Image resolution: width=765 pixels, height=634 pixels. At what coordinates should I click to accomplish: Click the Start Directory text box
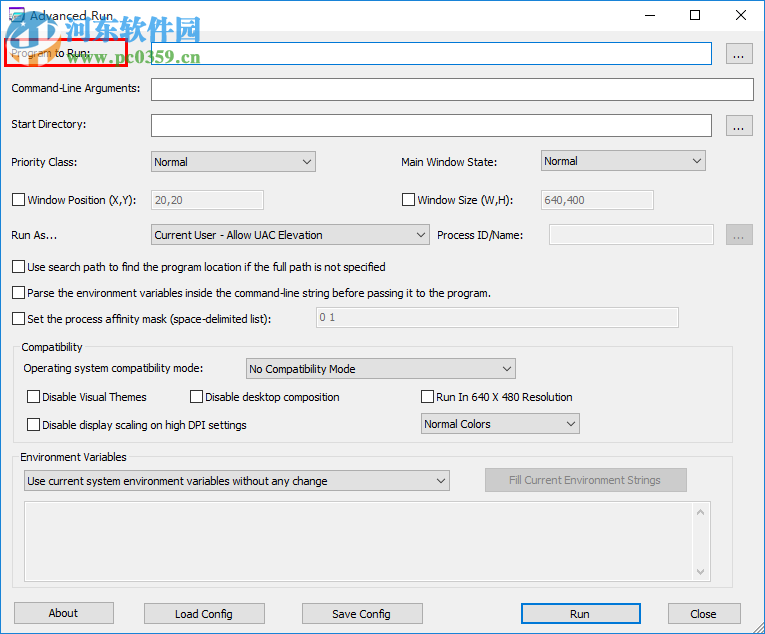click(431, 126)
